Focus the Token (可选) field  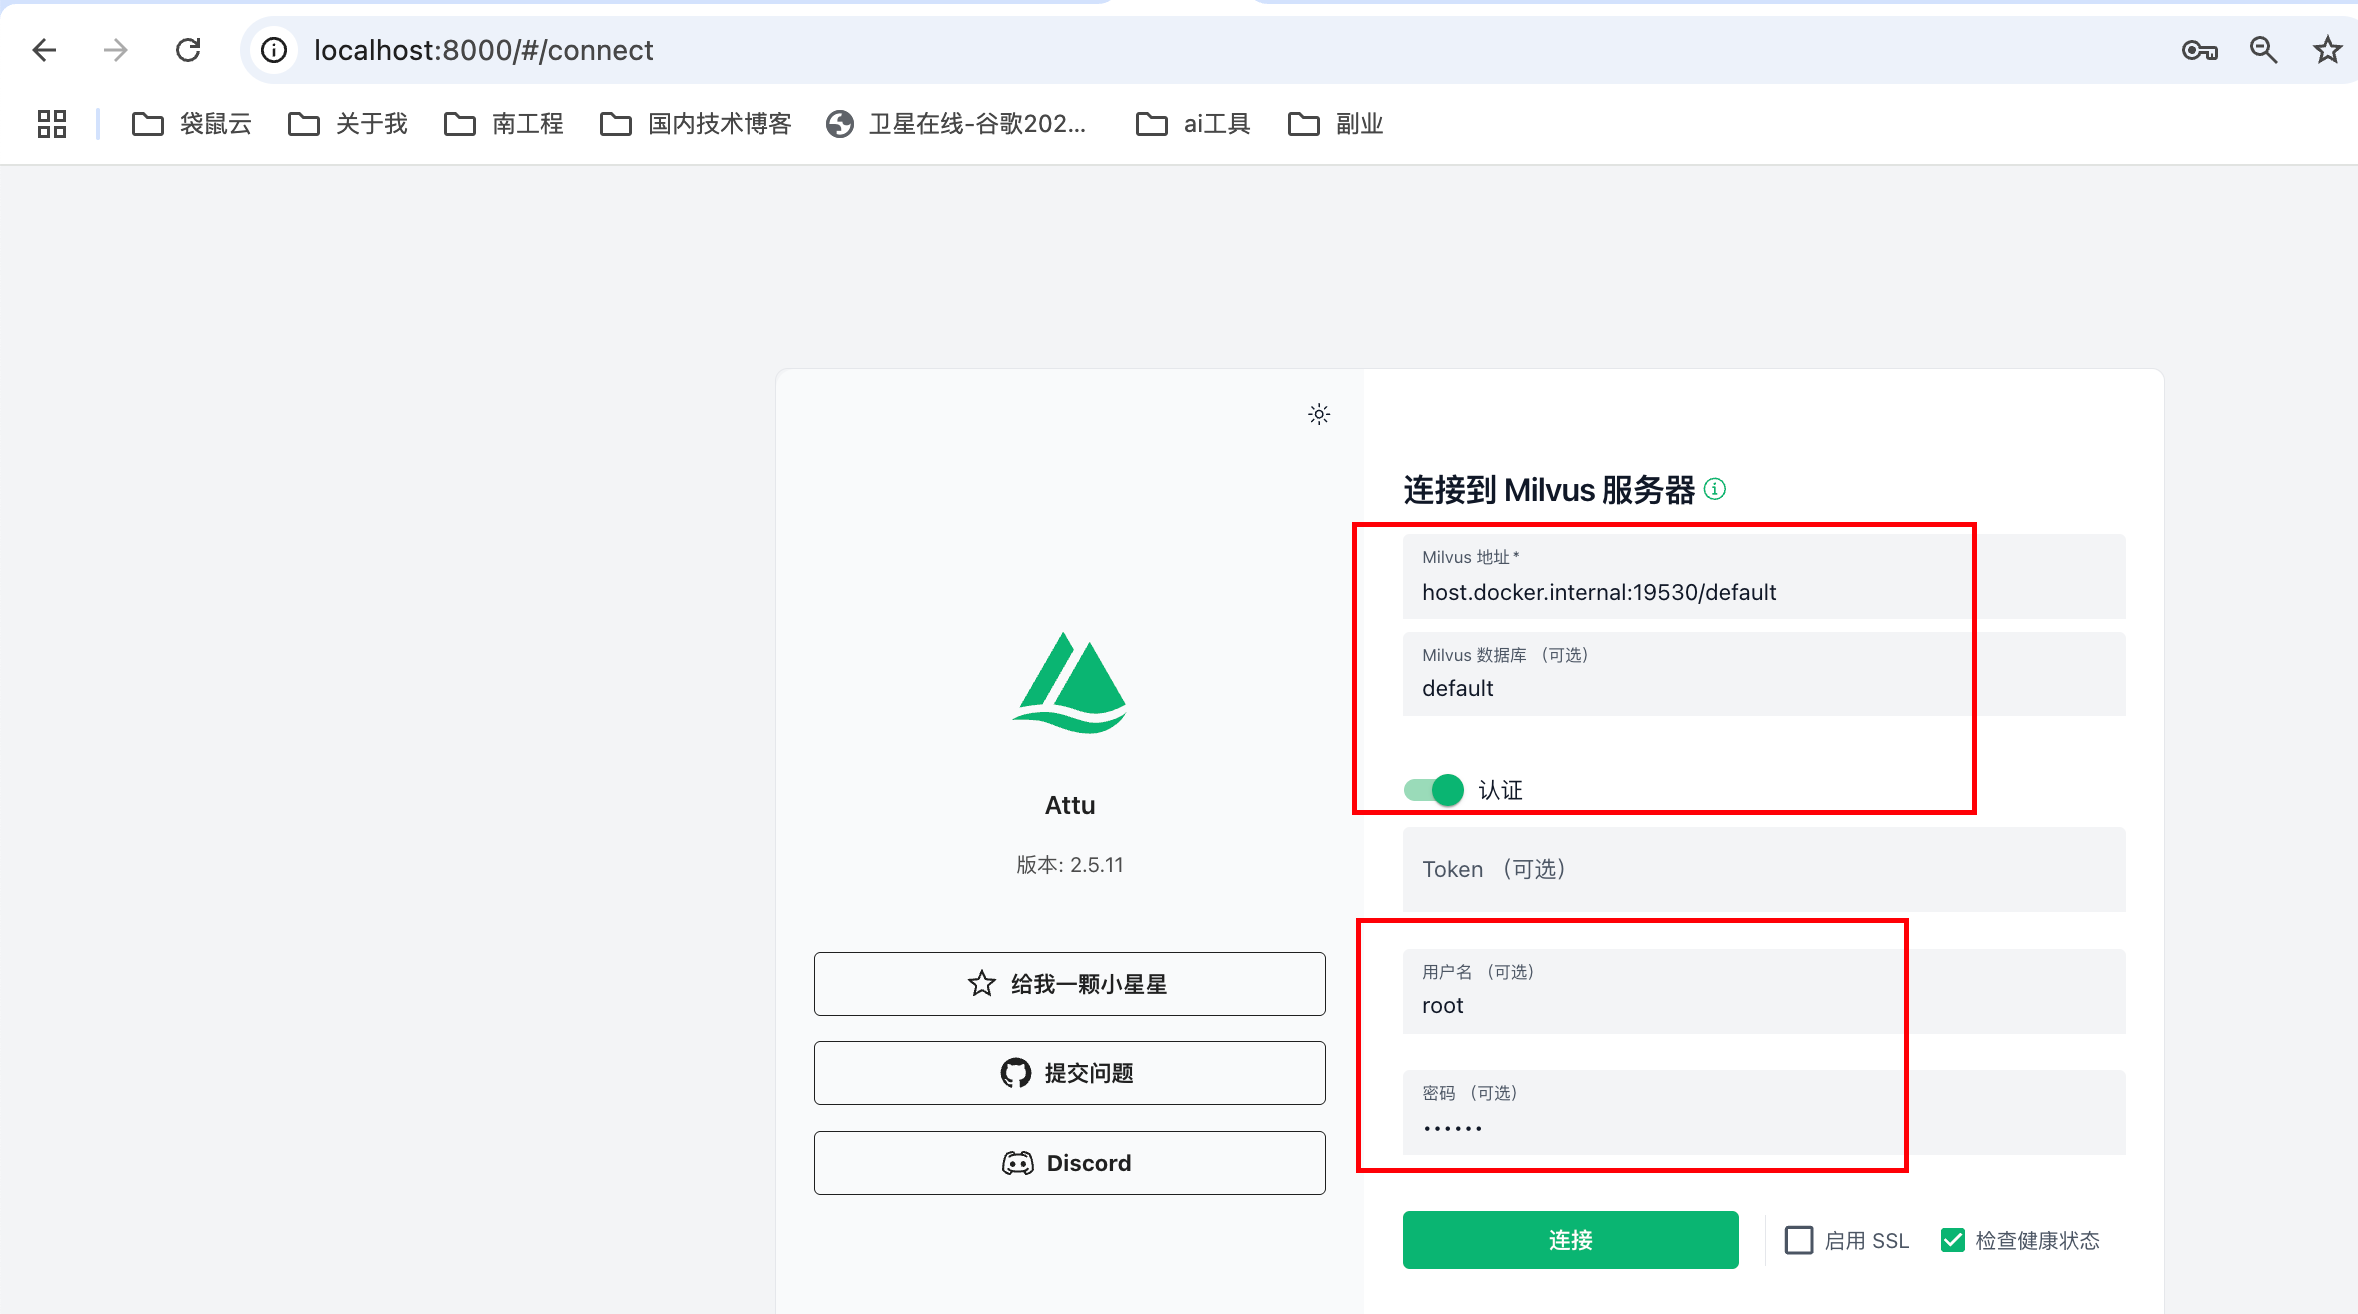(x=1764, y=869)
